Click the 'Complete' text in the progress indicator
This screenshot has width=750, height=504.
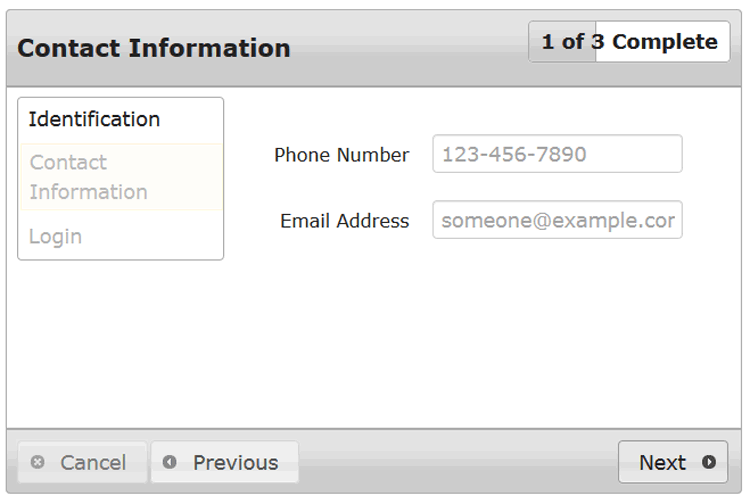665,42
